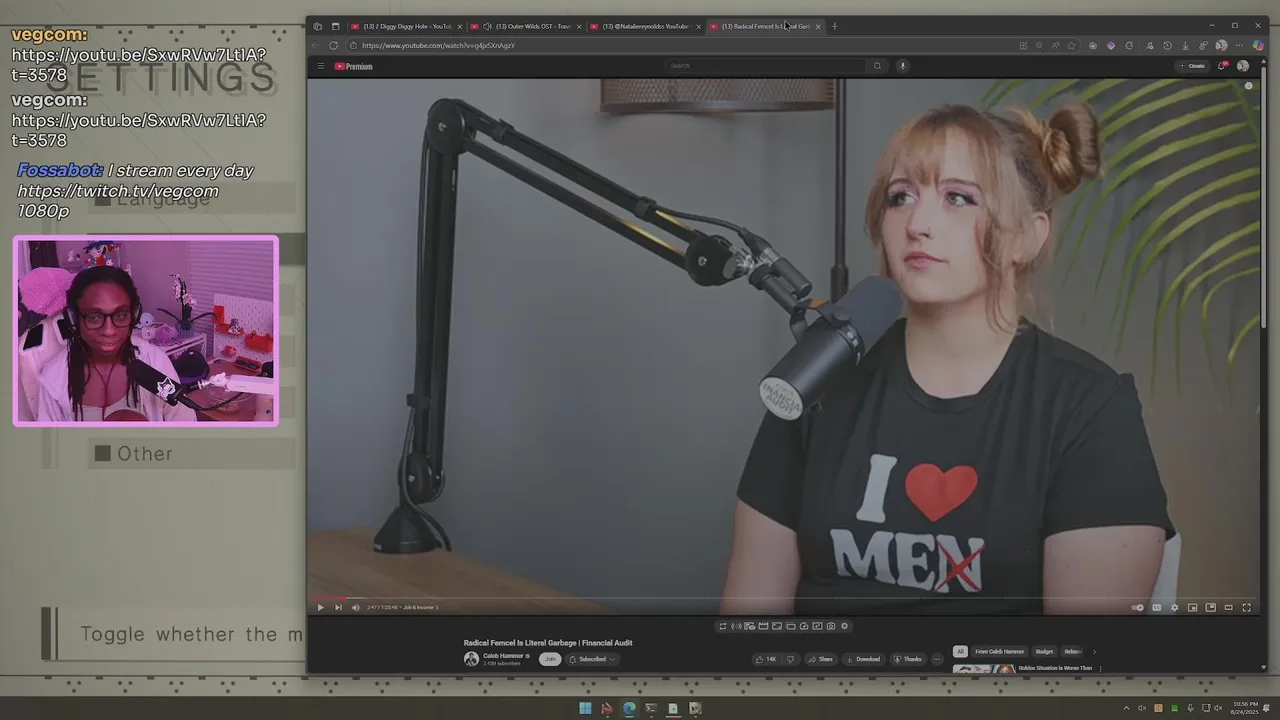Screen dimensions: 1280x720
Task: Mute the video player volume
Action: tap(355, 607)
